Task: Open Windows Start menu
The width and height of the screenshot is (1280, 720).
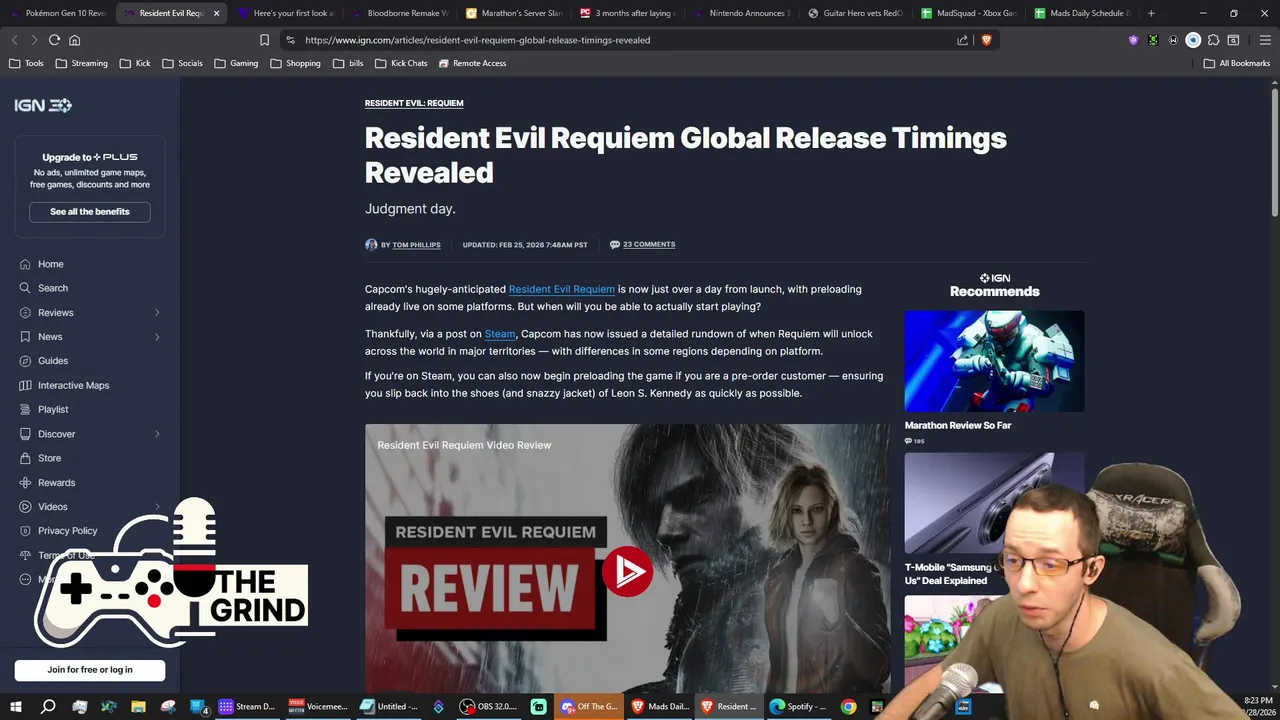Action: pos(16,706)
